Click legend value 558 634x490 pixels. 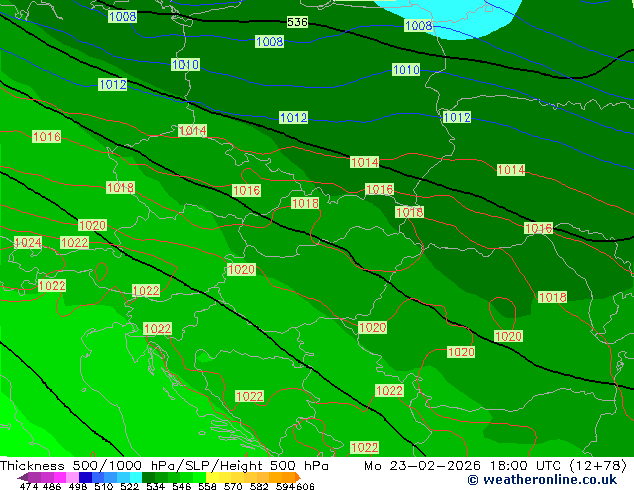(207, 486)
